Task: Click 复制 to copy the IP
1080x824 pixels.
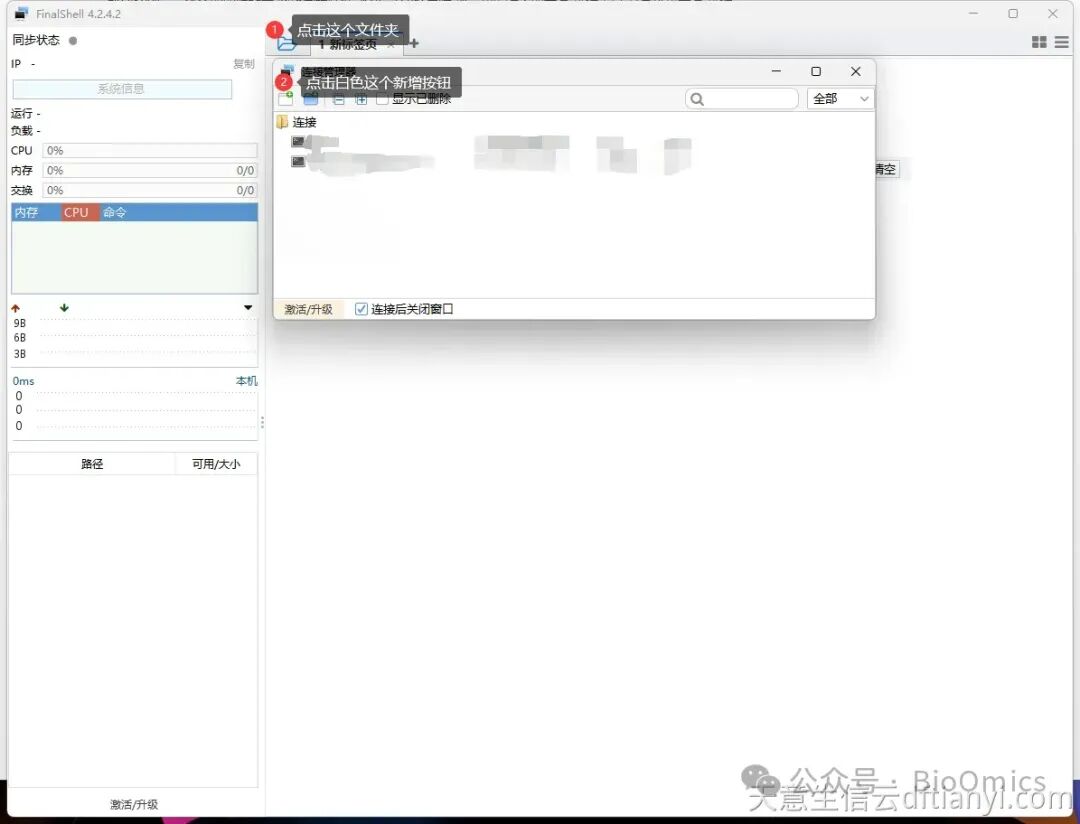Action: (244, 64)
